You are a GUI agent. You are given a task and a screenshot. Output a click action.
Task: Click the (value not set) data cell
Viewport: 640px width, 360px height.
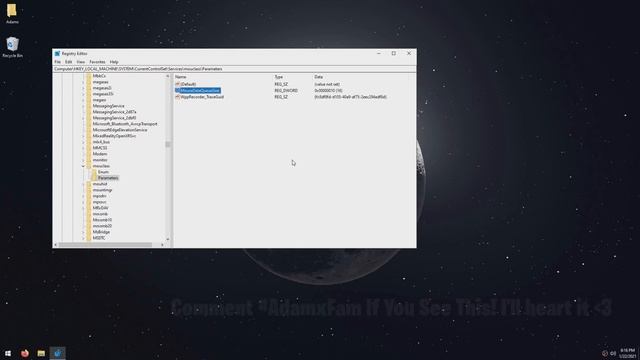(x=327, y=84)
